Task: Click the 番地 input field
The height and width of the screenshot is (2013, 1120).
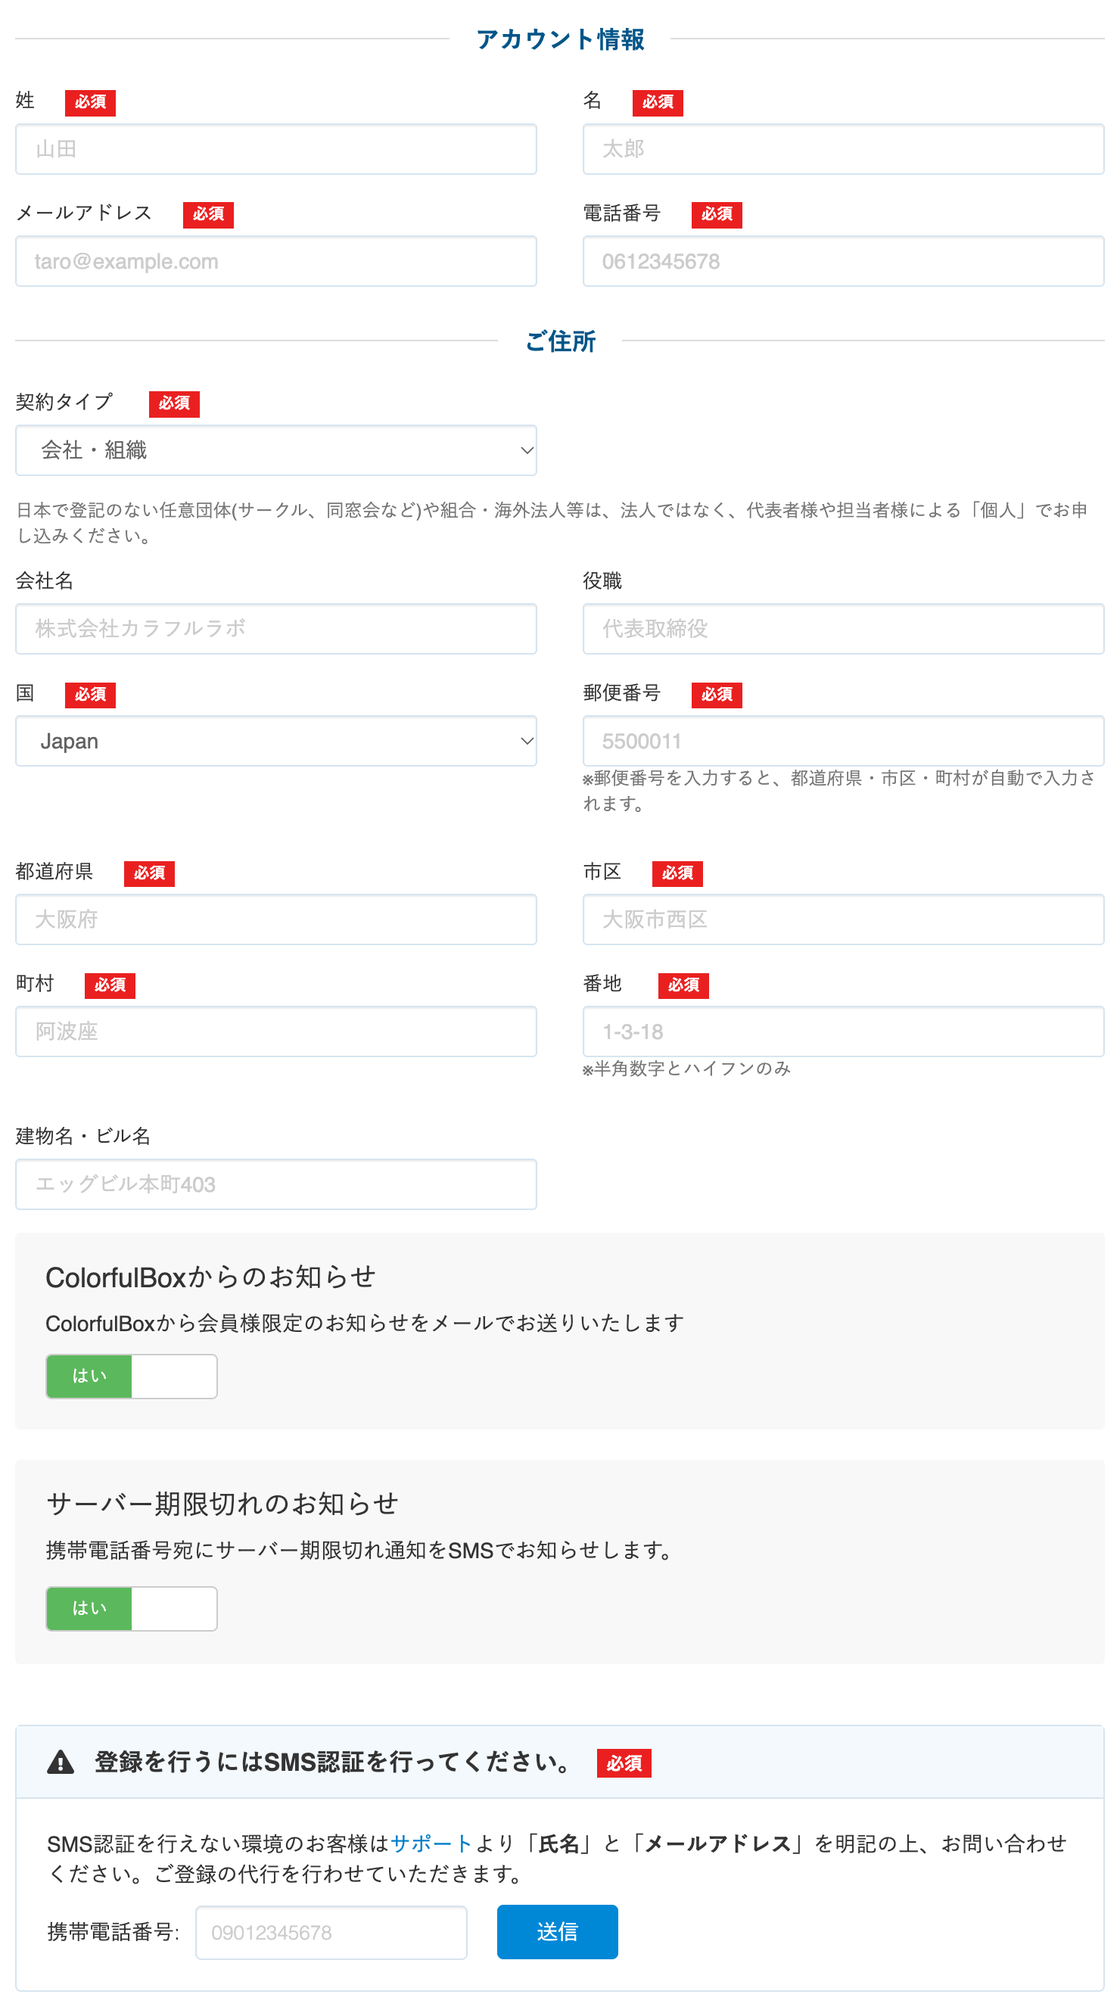Action: click(x=843, y=1031)
